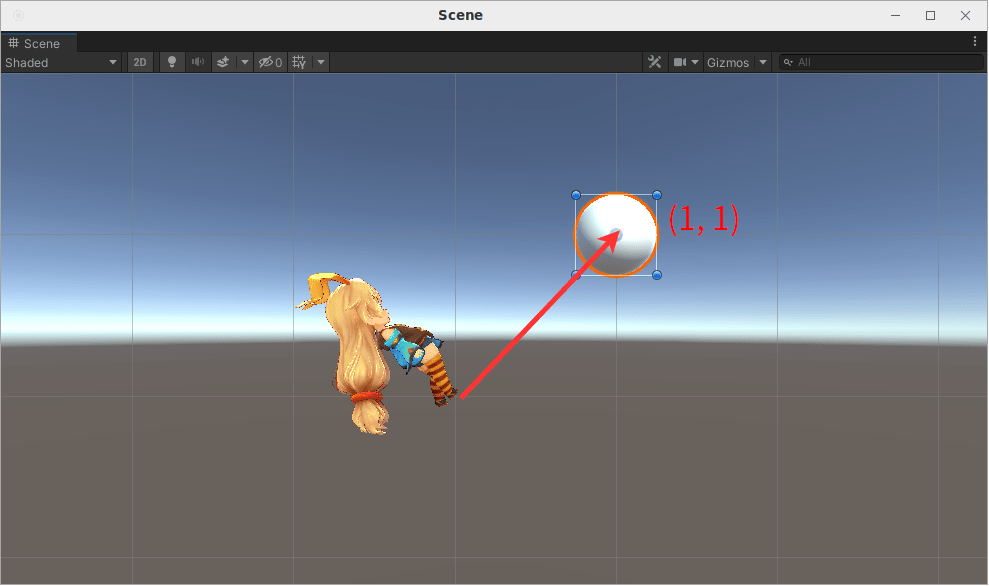Toggle Gizmos button
This screenshot has width=989, height=586.
click(x=728, y=62)
